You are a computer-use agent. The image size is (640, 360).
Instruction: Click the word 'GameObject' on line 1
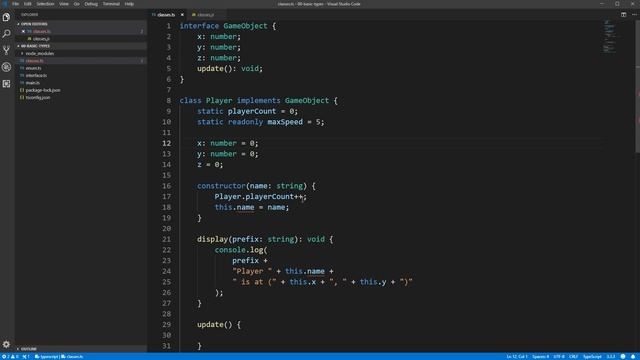click(x=245, y=26)
